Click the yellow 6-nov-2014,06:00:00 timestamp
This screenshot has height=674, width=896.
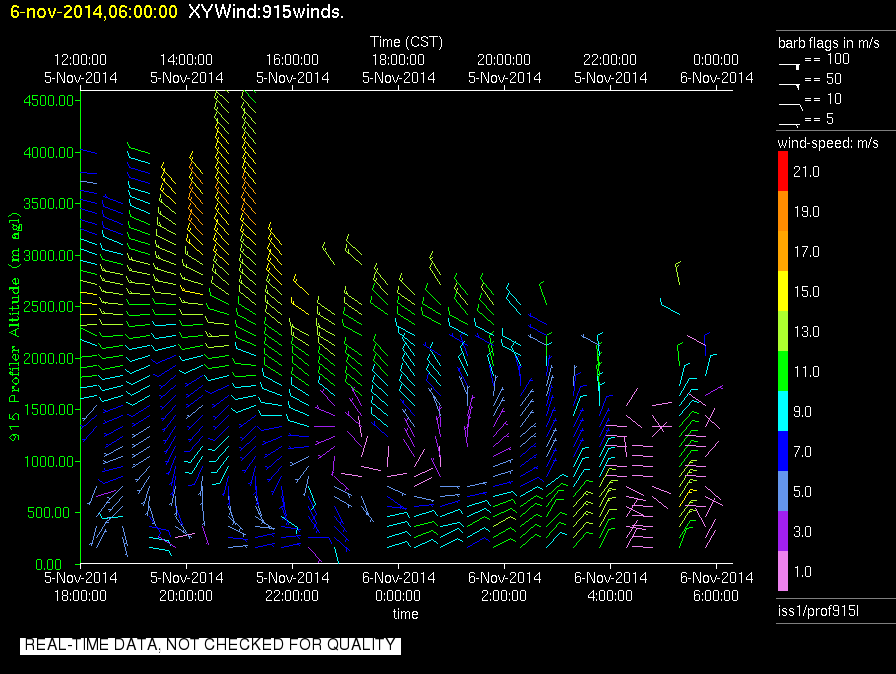point(94,12)
